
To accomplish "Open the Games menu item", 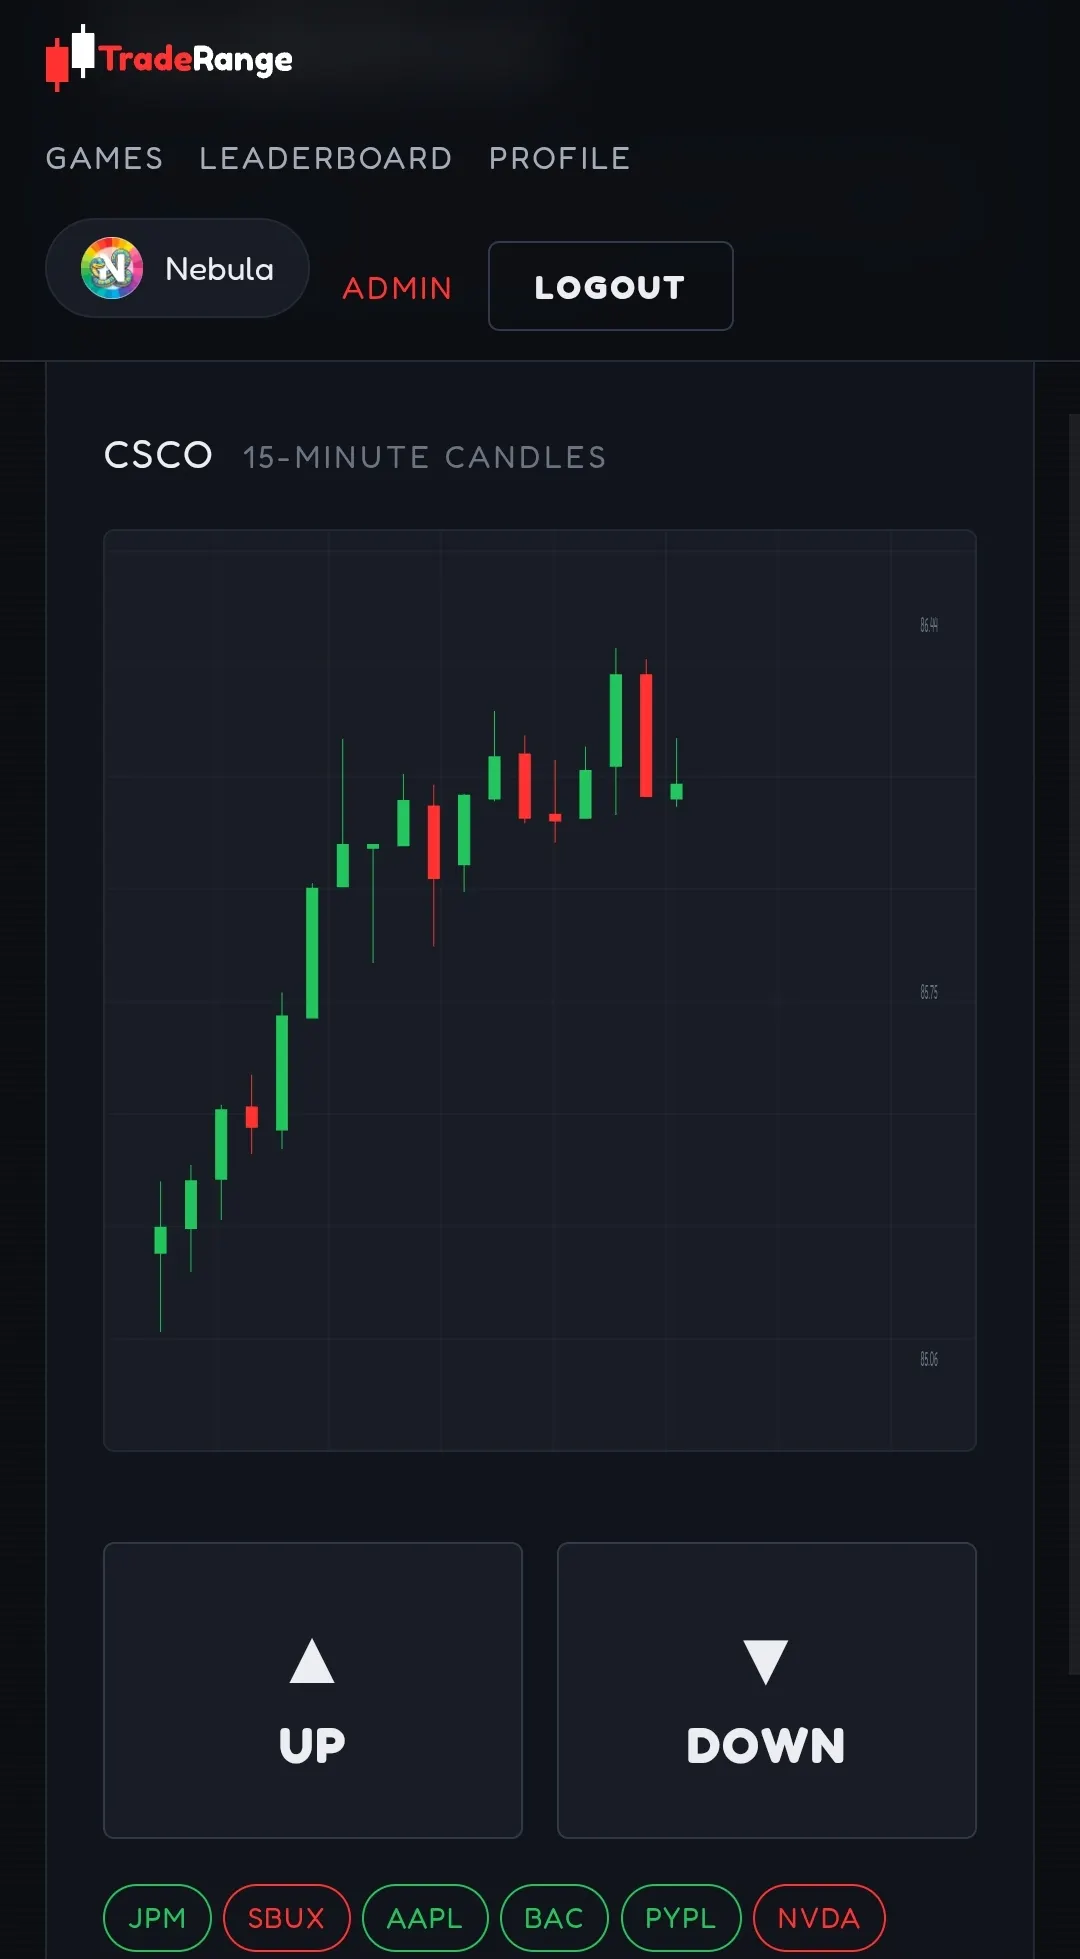I will (105, 158).
